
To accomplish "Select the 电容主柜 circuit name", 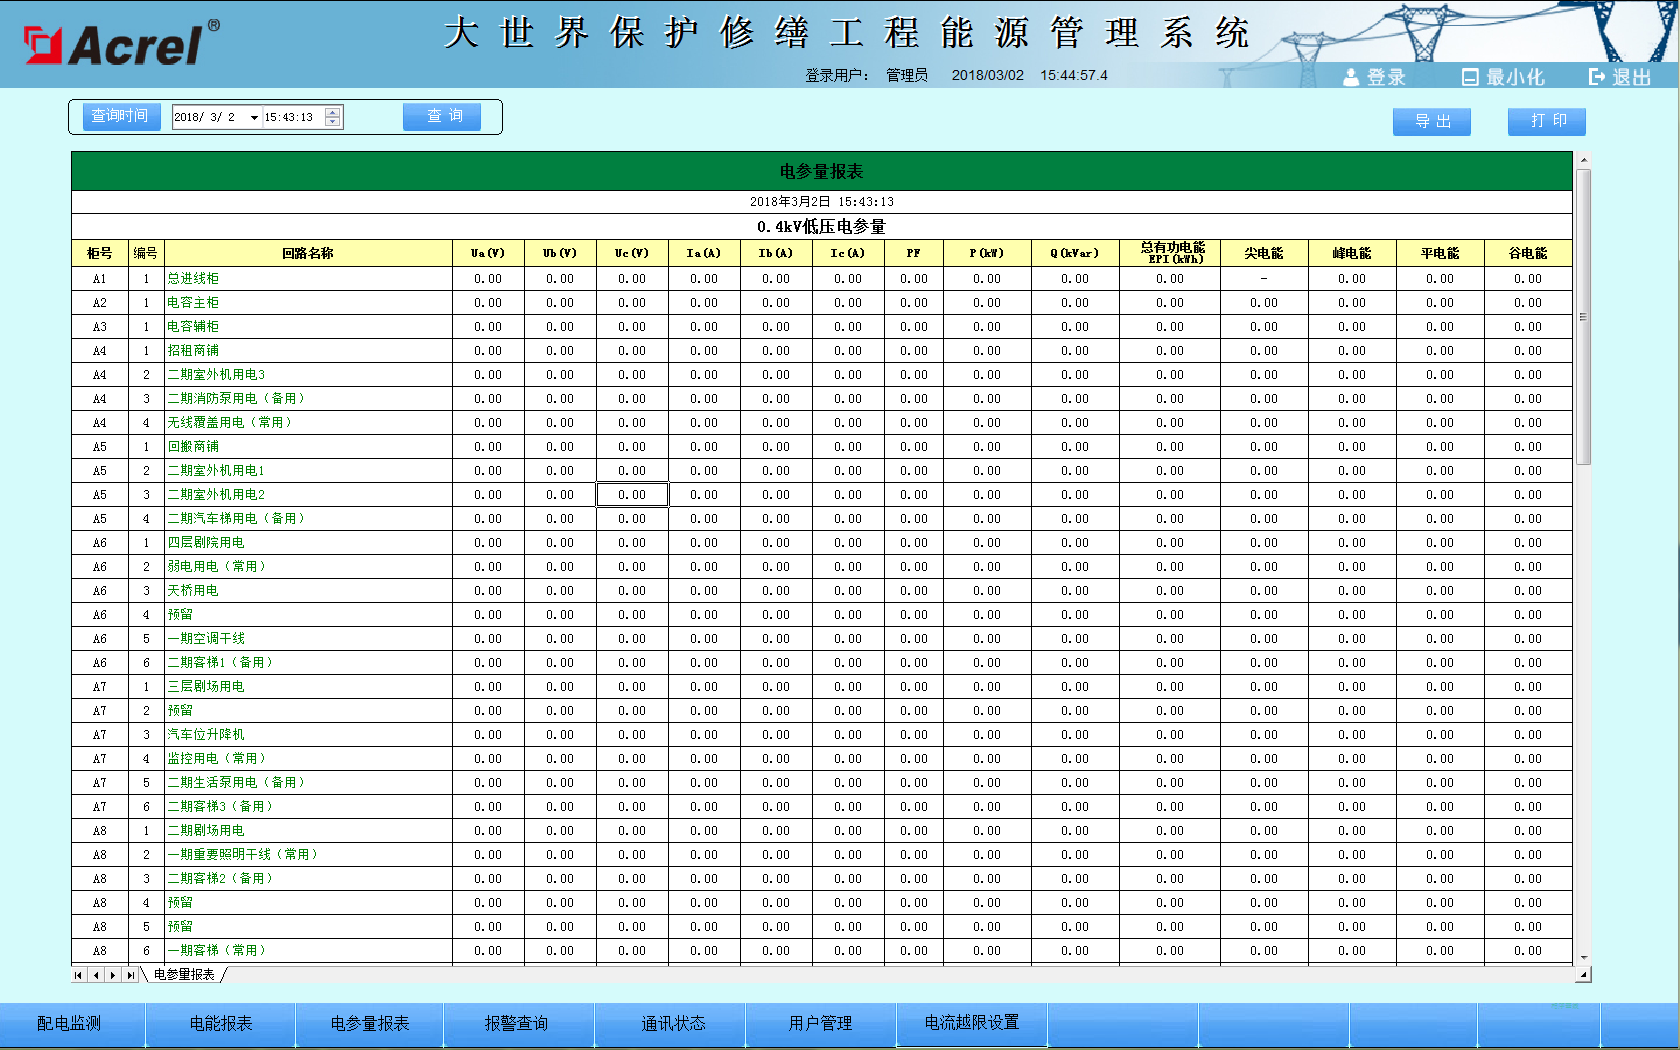I will (x=193, y=303).
